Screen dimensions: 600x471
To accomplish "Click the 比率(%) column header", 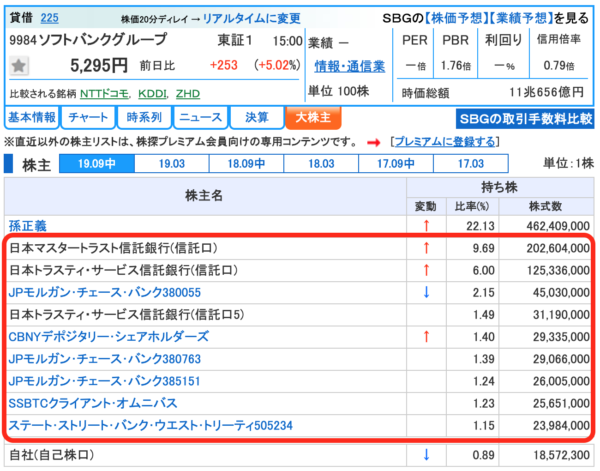I will pos(472,207).
